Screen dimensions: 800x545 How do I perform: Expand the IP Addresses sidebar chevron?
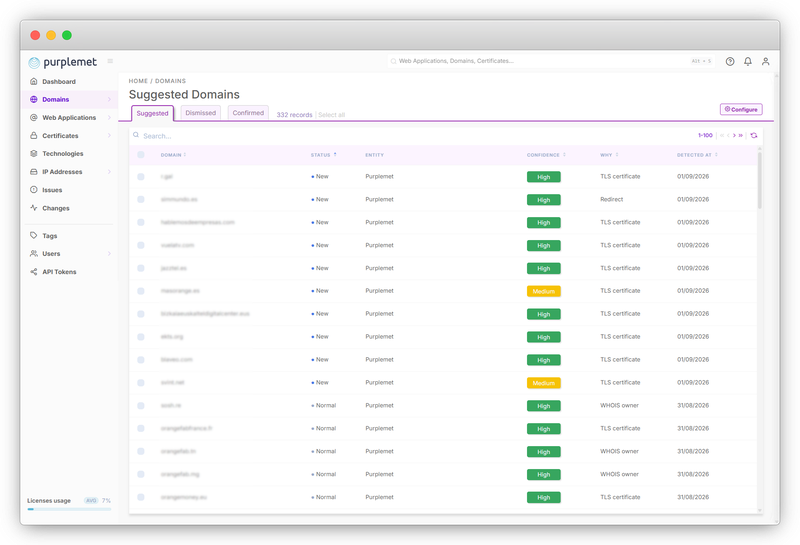(x=109, y=172)
